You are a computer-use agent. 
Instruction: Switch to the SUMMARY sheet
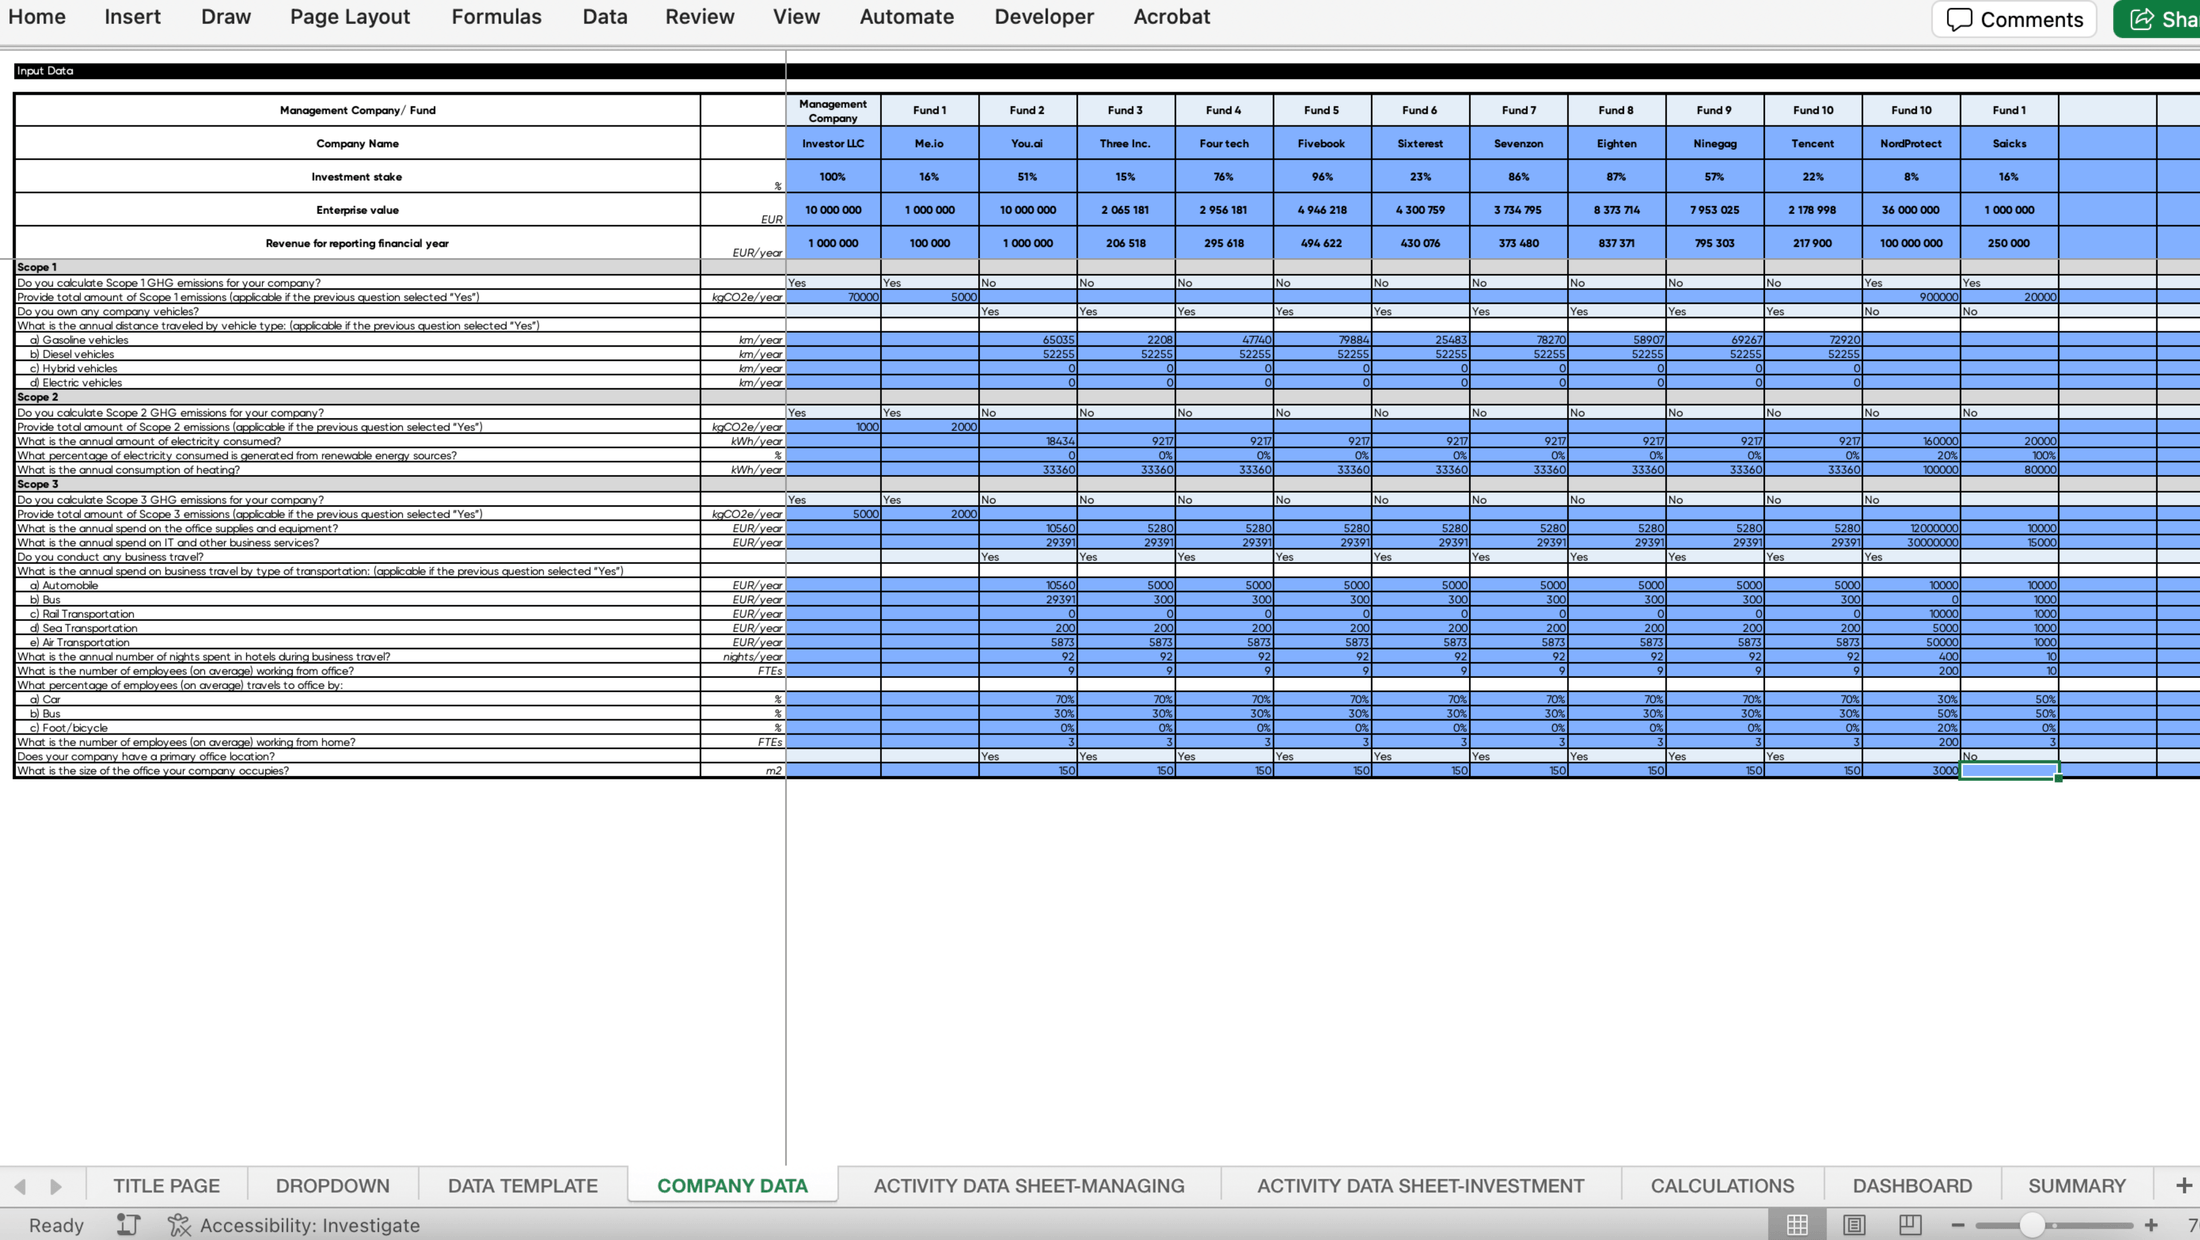coord(2077,1185)
